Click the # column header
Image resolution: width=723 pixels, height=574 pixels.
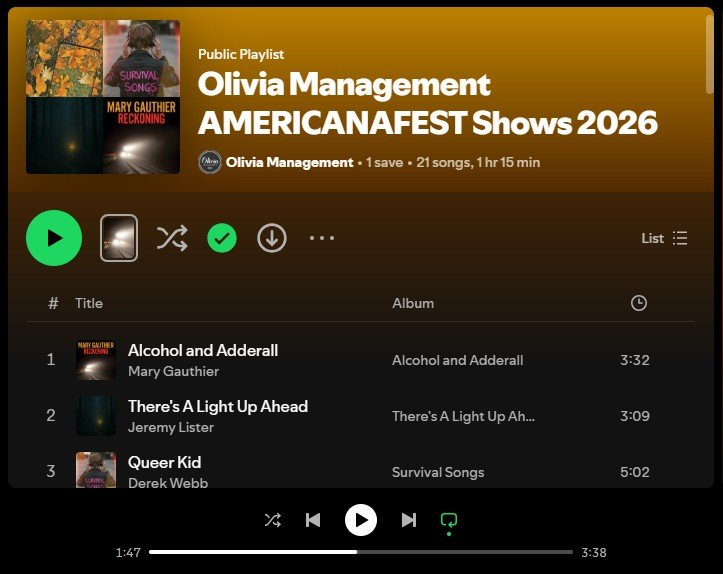click(53, 303)
